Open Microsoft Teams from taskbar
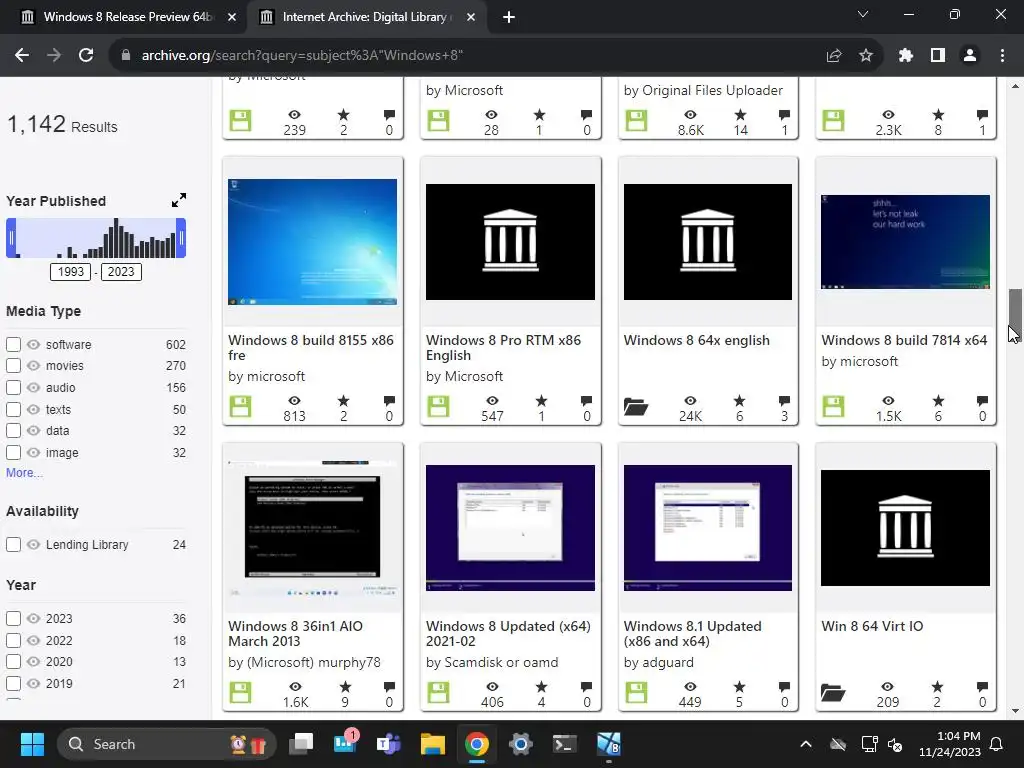 [x=389, y=744]
